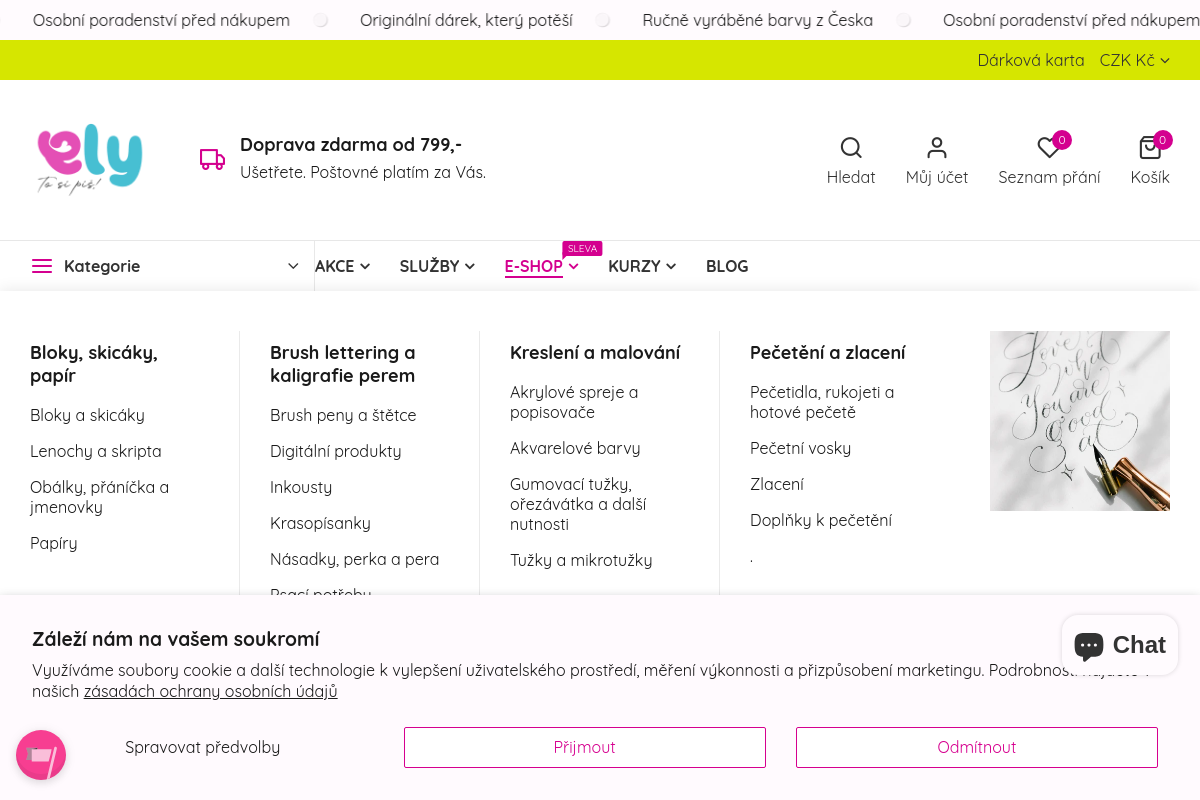Image resolution: width=1200 pixels, height=800 pixels.
Task: Open the wishlist heart icon
Action: (1048, 148)
